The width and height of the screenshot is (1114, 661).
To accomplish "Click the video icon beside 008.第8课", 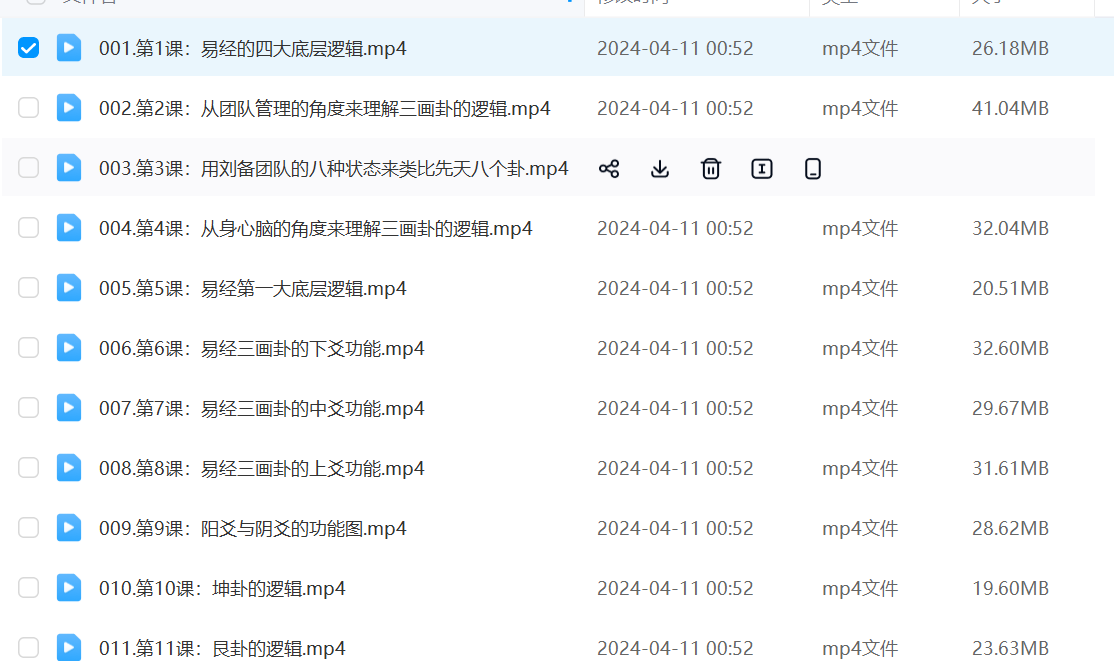I will (x=69, y=468).
